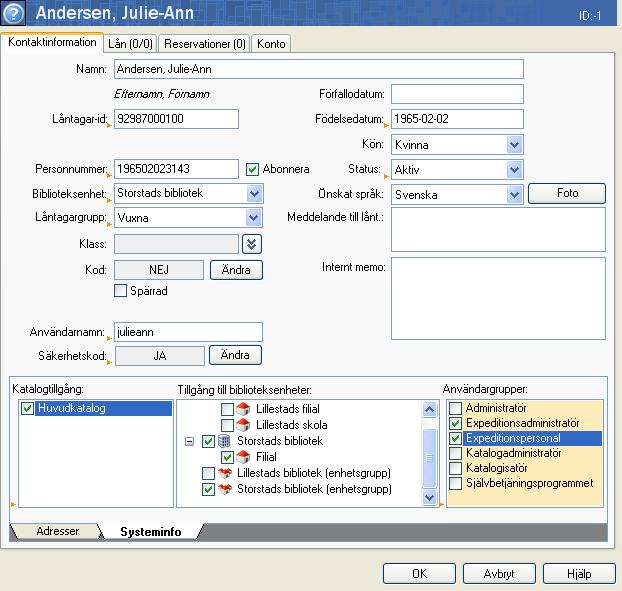Click the Meddelande till lånt. text box

tap(498, 230)
